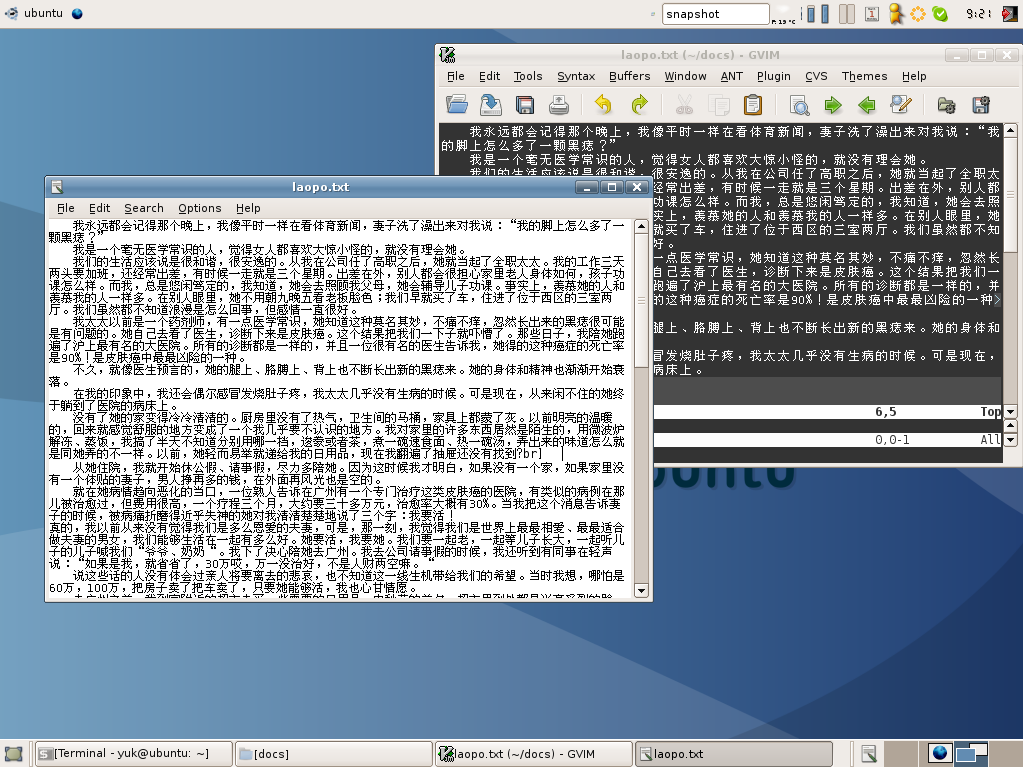Image resolution: width=1023 pixels, height=767 pixels.
Task: Click the Save all floppy icon in GVIM
Action: click(x=525, y=104)
